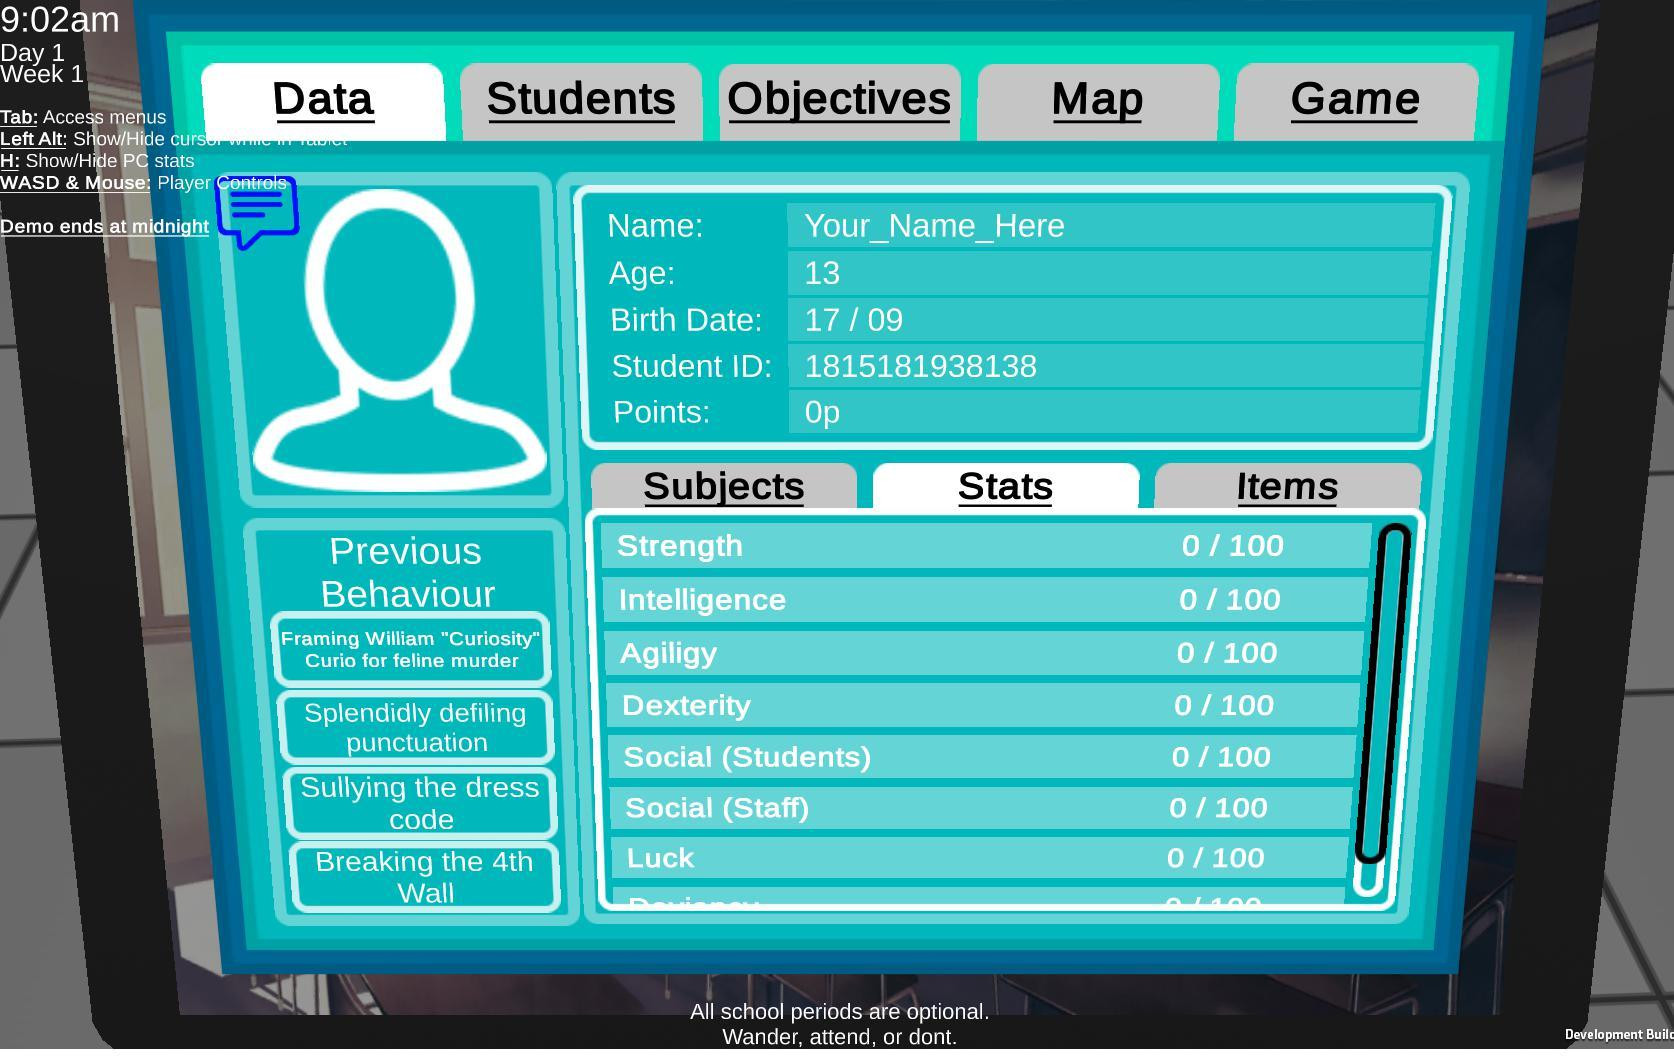
Task: Switch to the Subjects sub-tab
Action: (724, 486)
